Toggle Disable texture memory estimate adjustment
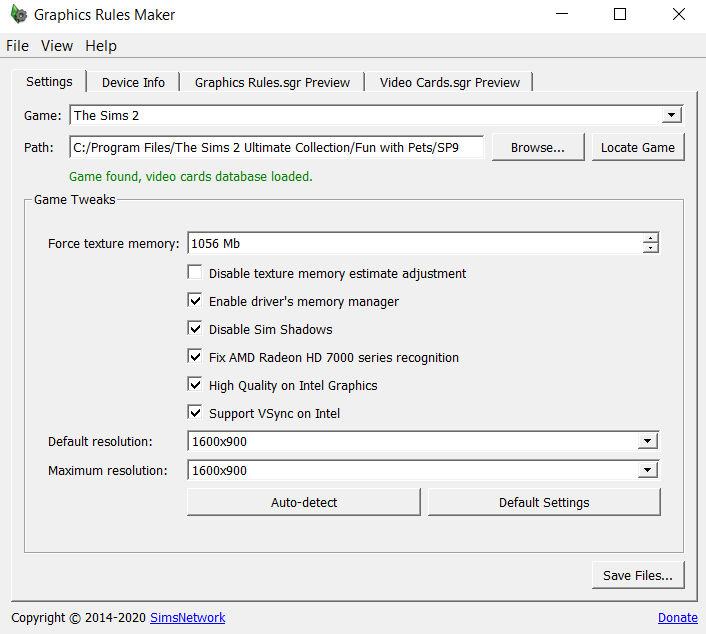 (195, 273)
